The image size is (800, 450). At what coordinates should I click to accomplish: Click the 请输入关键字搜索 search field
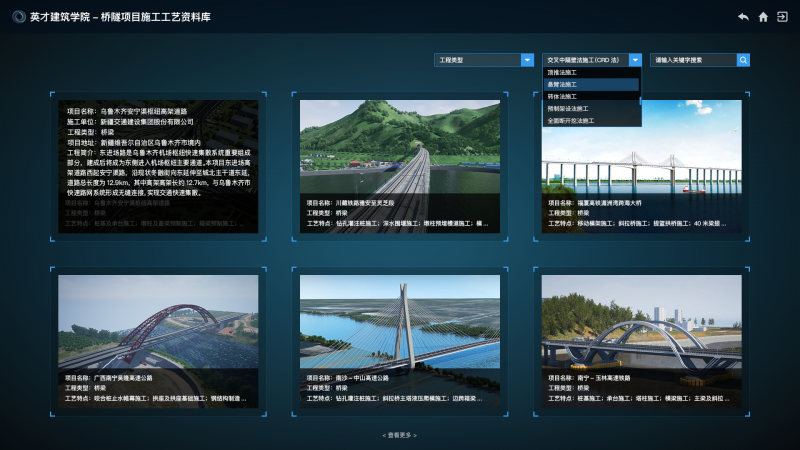click(693, 60)
